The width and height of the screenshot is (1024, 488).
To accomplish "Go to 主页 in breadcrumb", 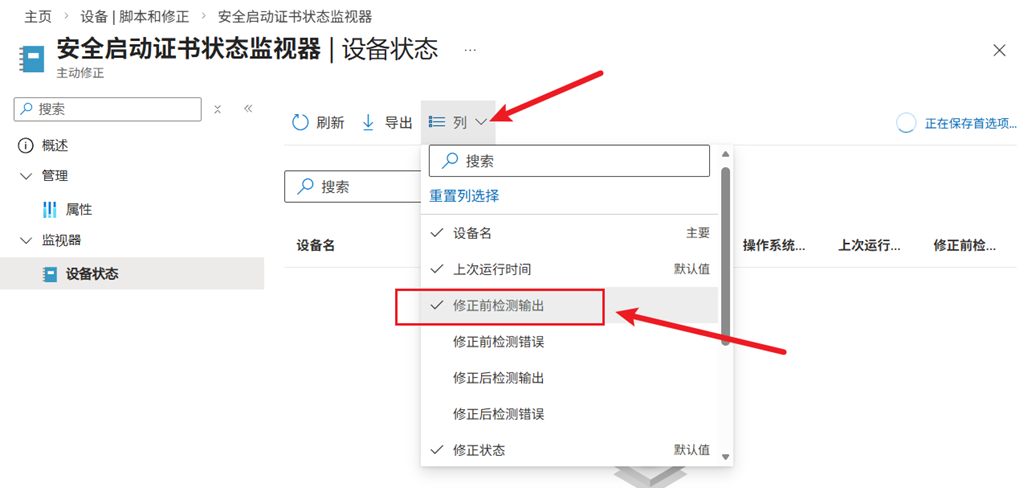I will coord(38,17).
